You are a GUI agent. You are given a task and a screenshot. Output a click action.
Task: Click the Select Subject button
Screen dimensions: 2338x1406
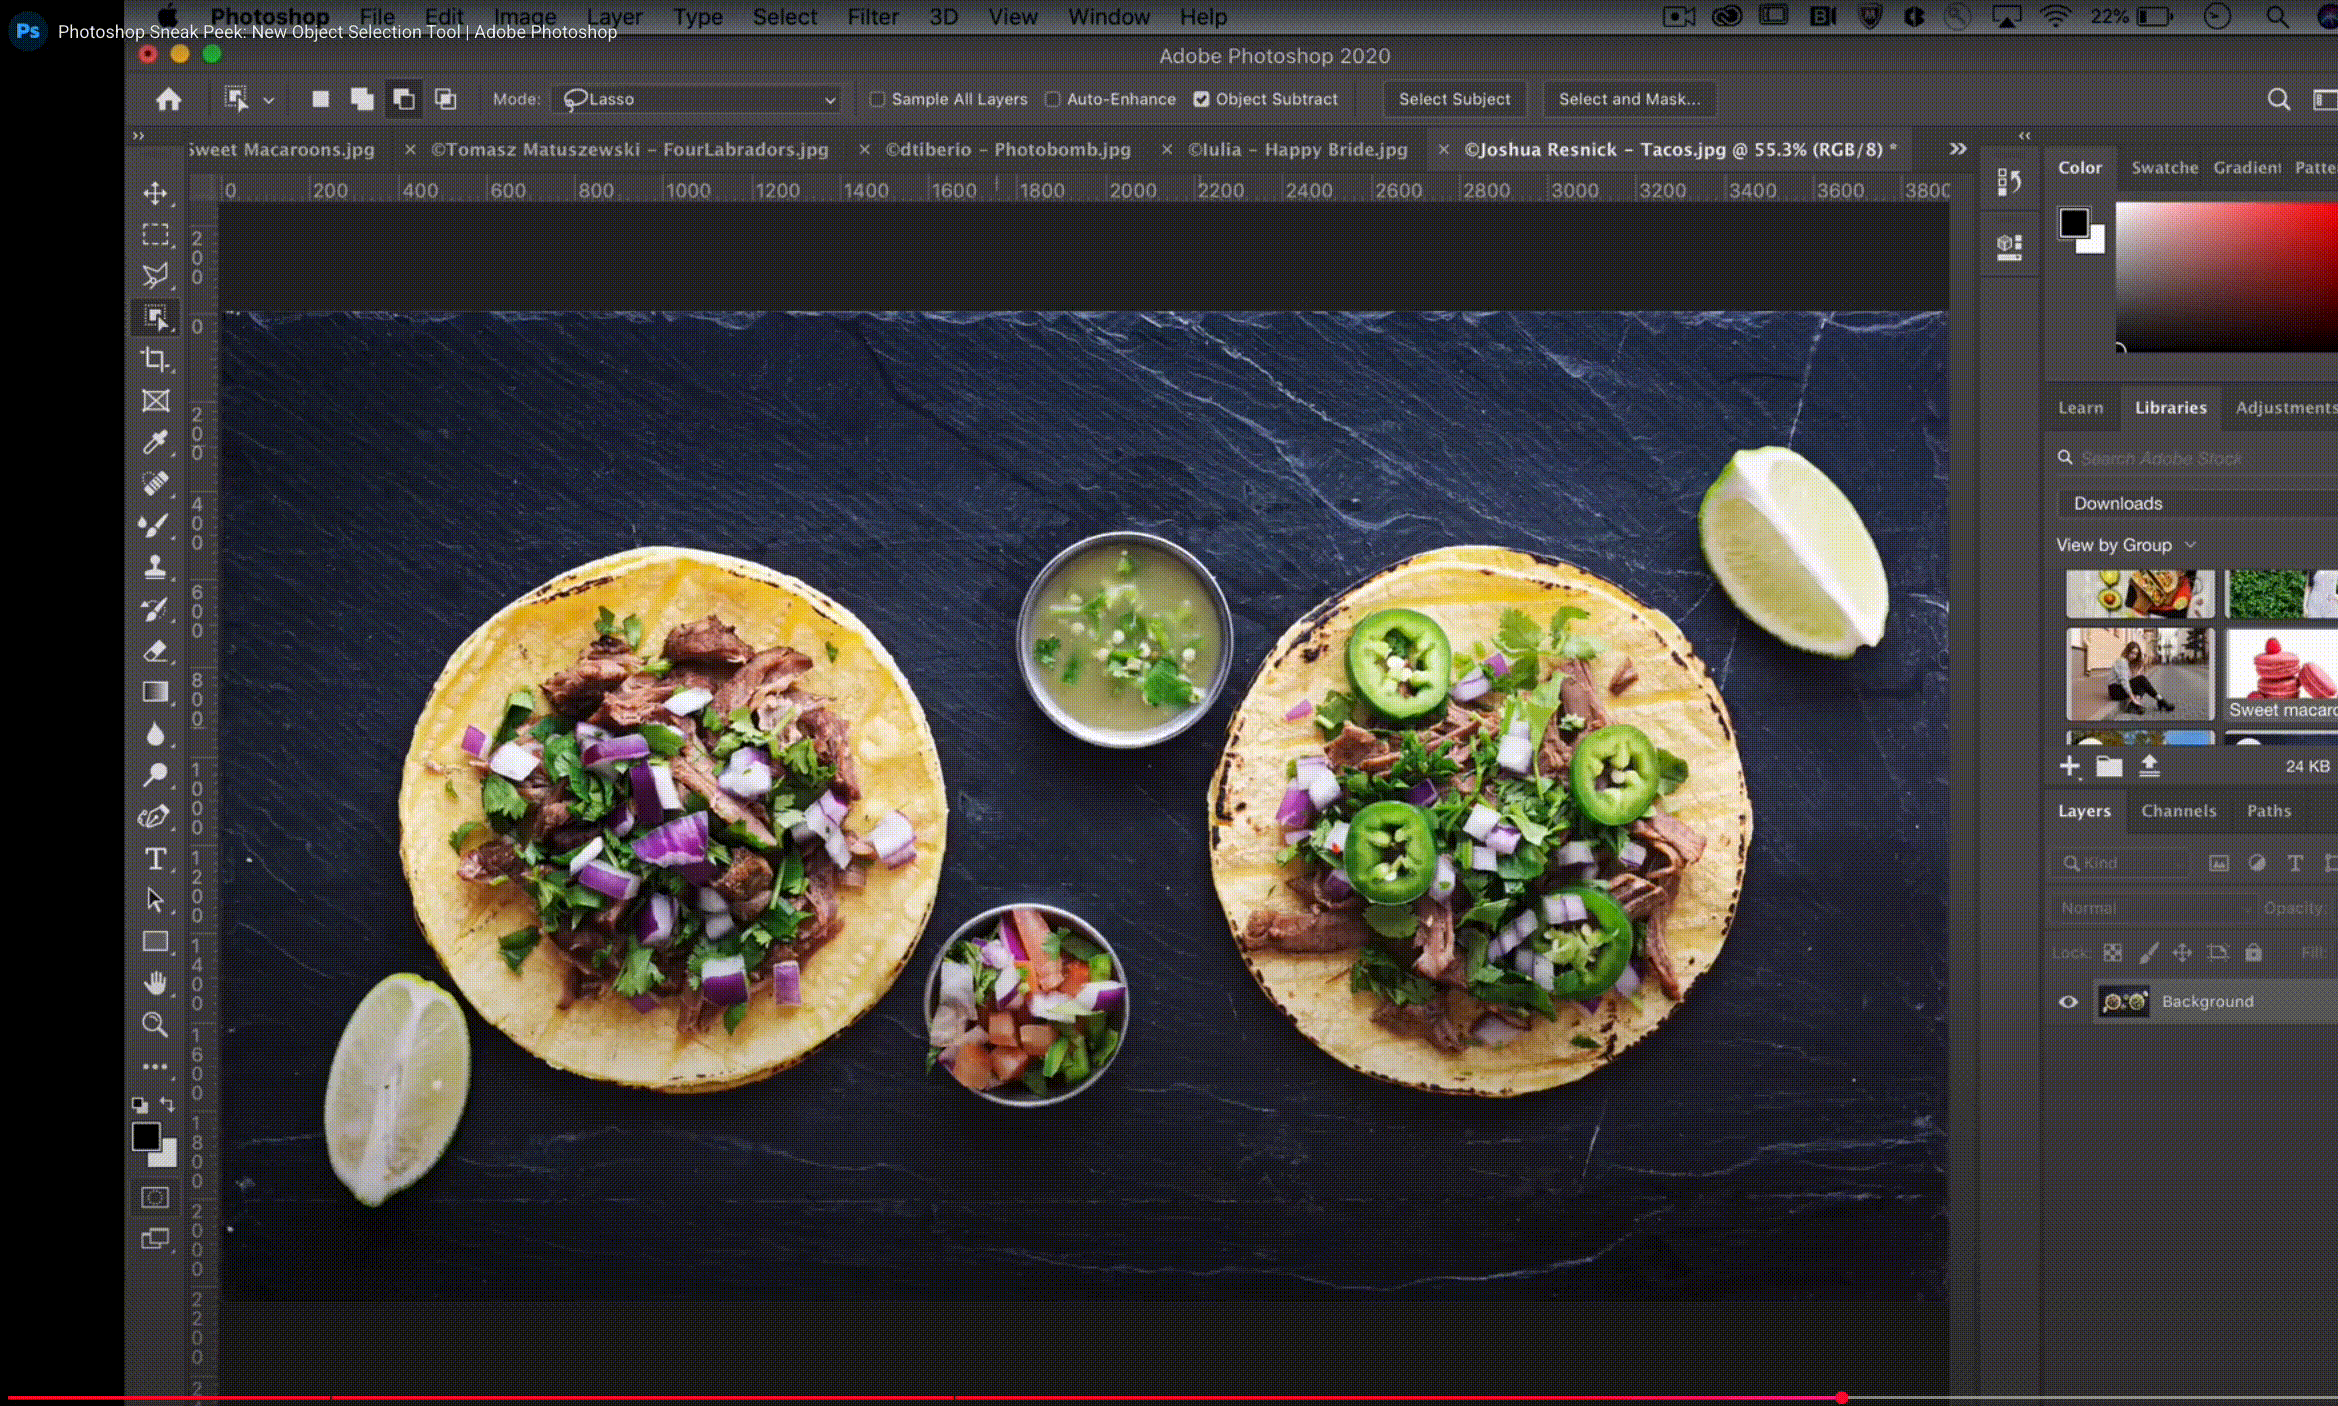1454,99
